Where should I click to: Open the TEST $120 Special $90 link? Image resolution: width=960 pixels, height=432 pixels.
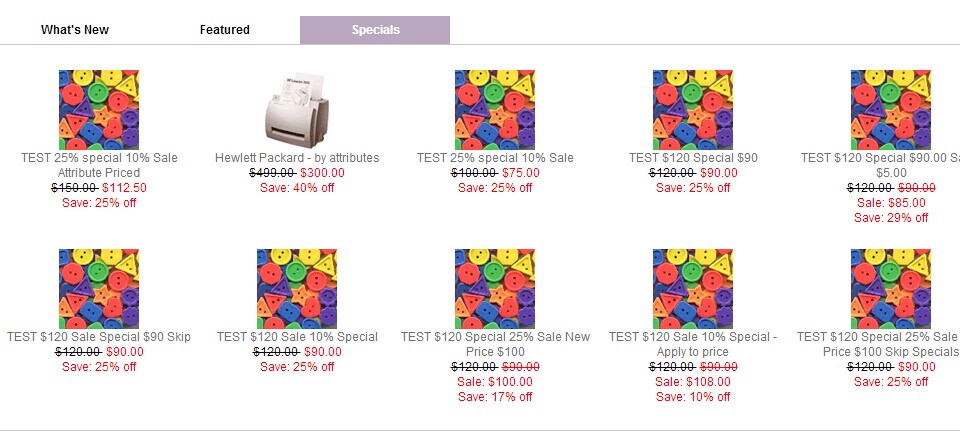pyautogui.click(x=692, y=158)
